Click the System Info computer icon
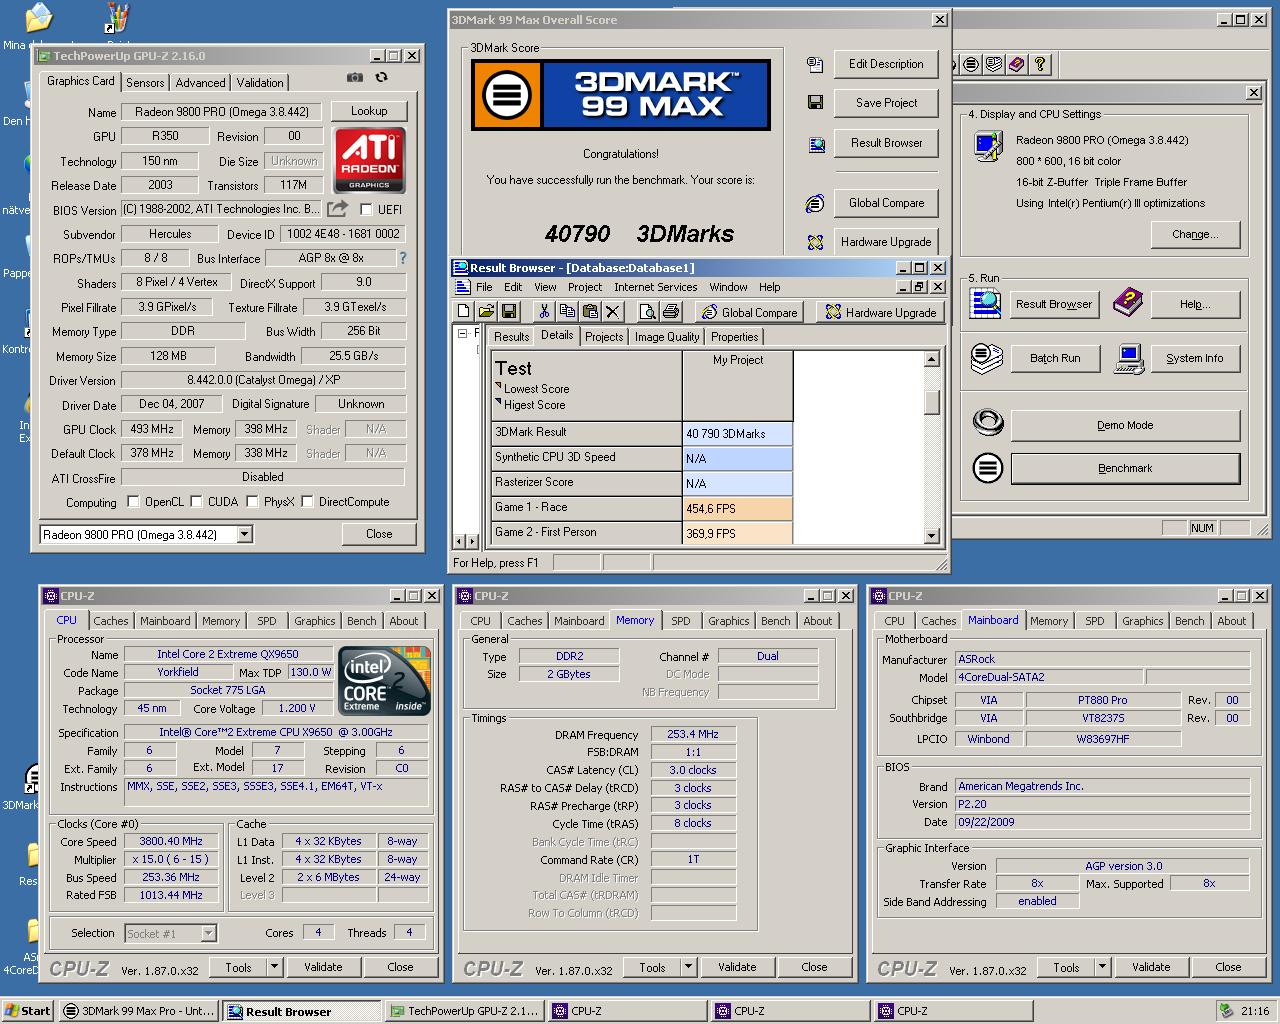 tap(1129, 358)
